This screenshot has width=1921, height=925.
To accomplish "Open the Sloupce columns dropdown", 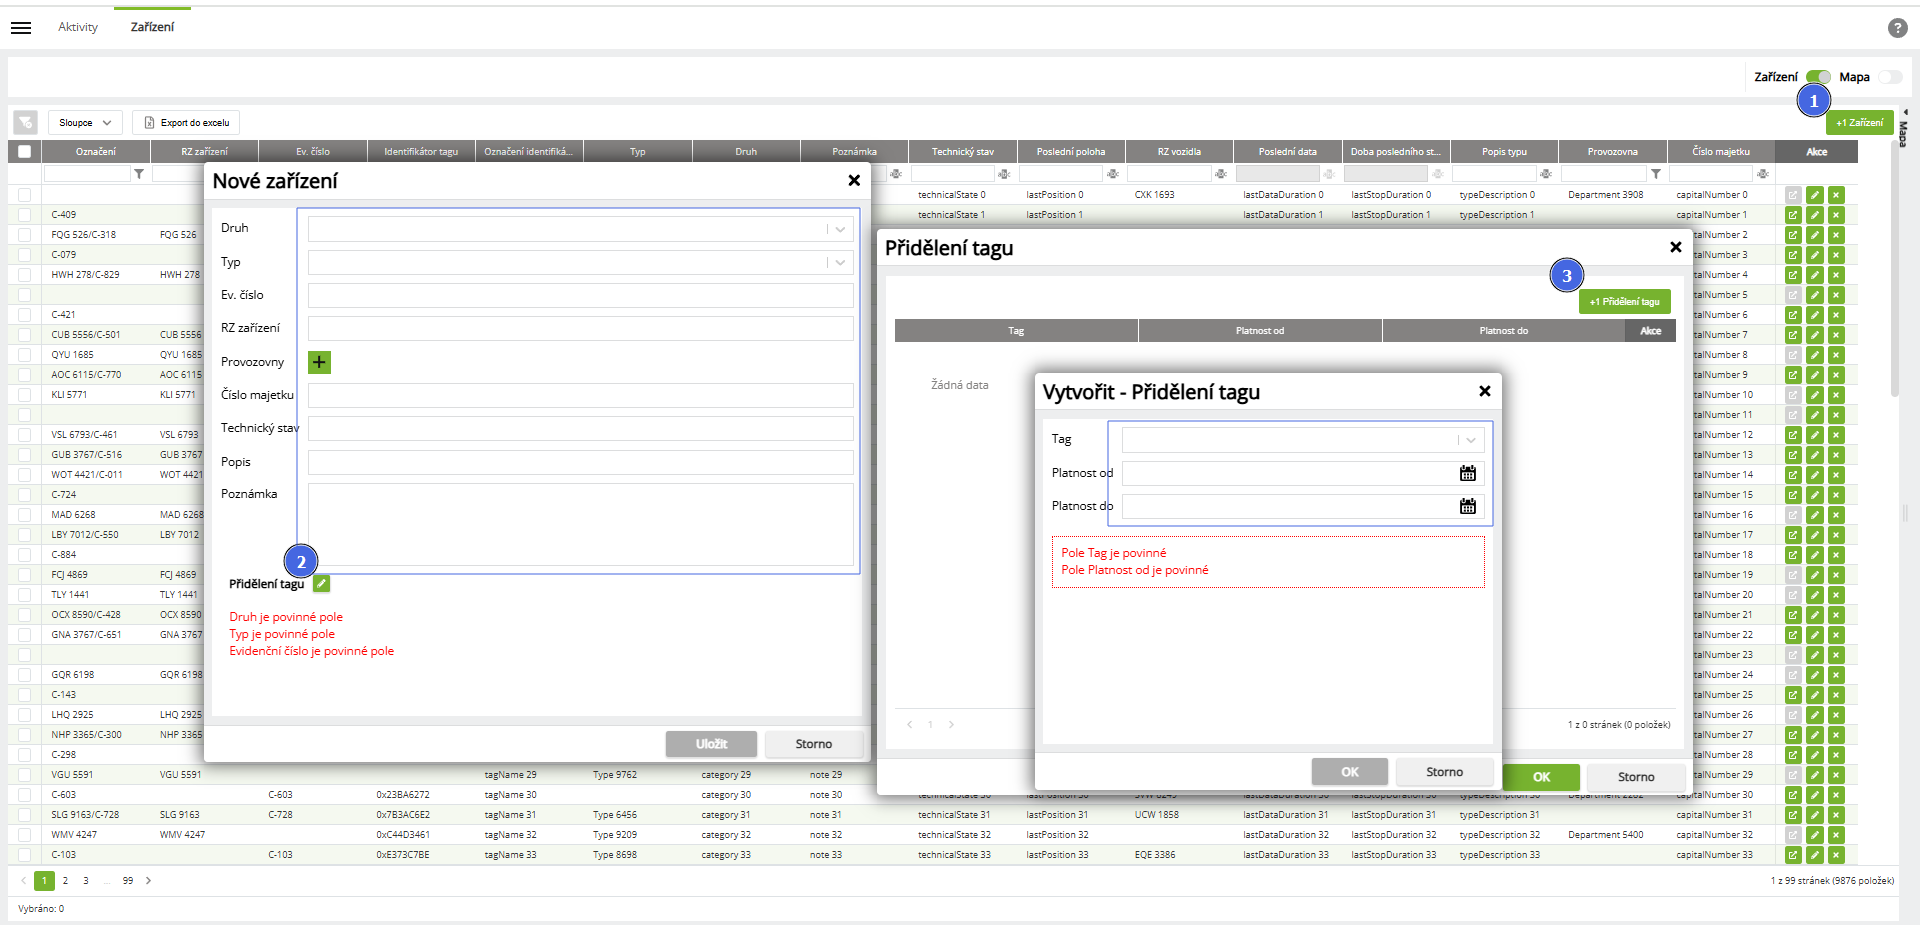I will point(85,123).
